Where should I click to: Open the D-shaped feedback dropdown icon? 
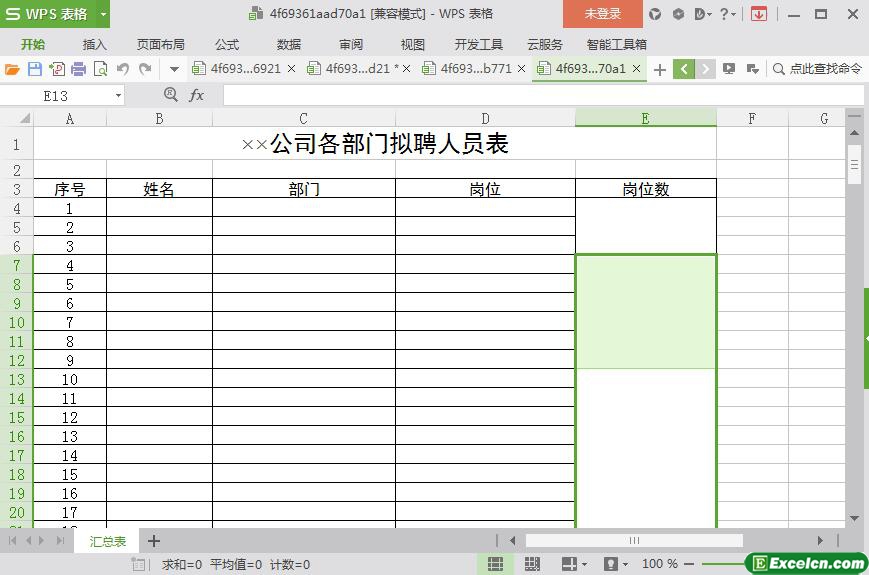click(703, 14)
